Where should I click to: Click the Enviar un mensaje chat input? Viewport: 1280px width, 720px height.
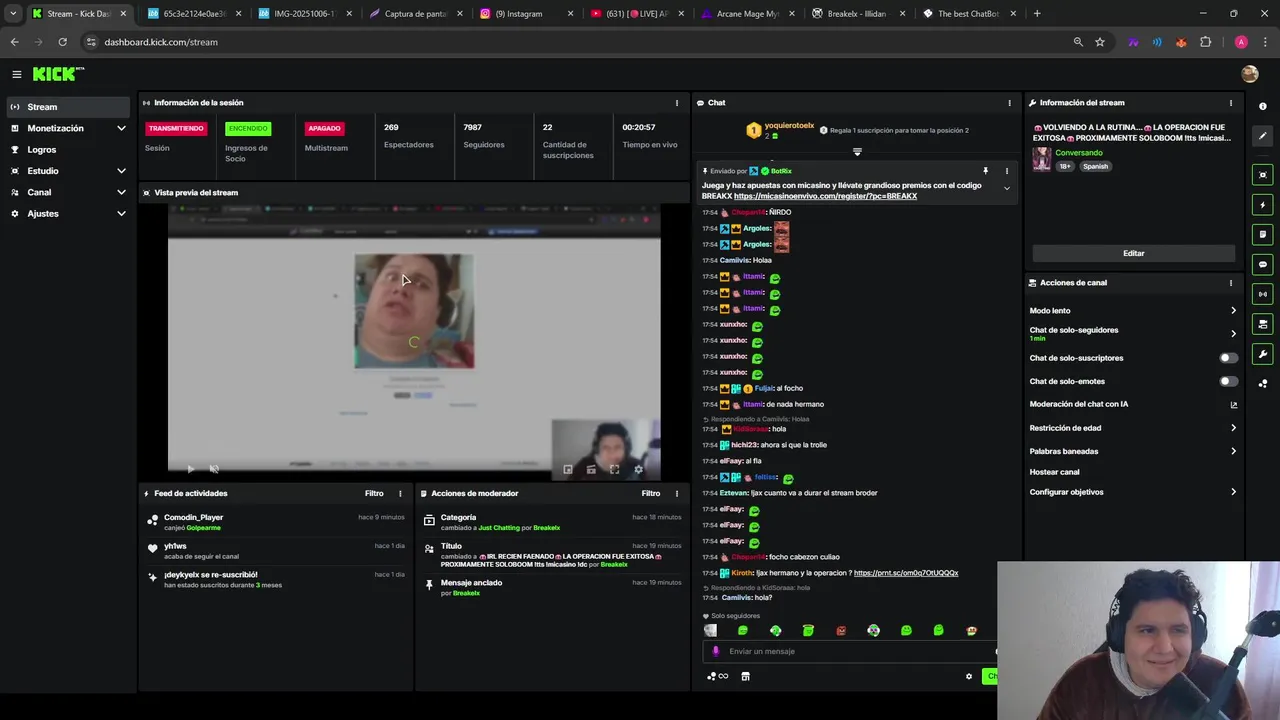(x=850, y=651)
